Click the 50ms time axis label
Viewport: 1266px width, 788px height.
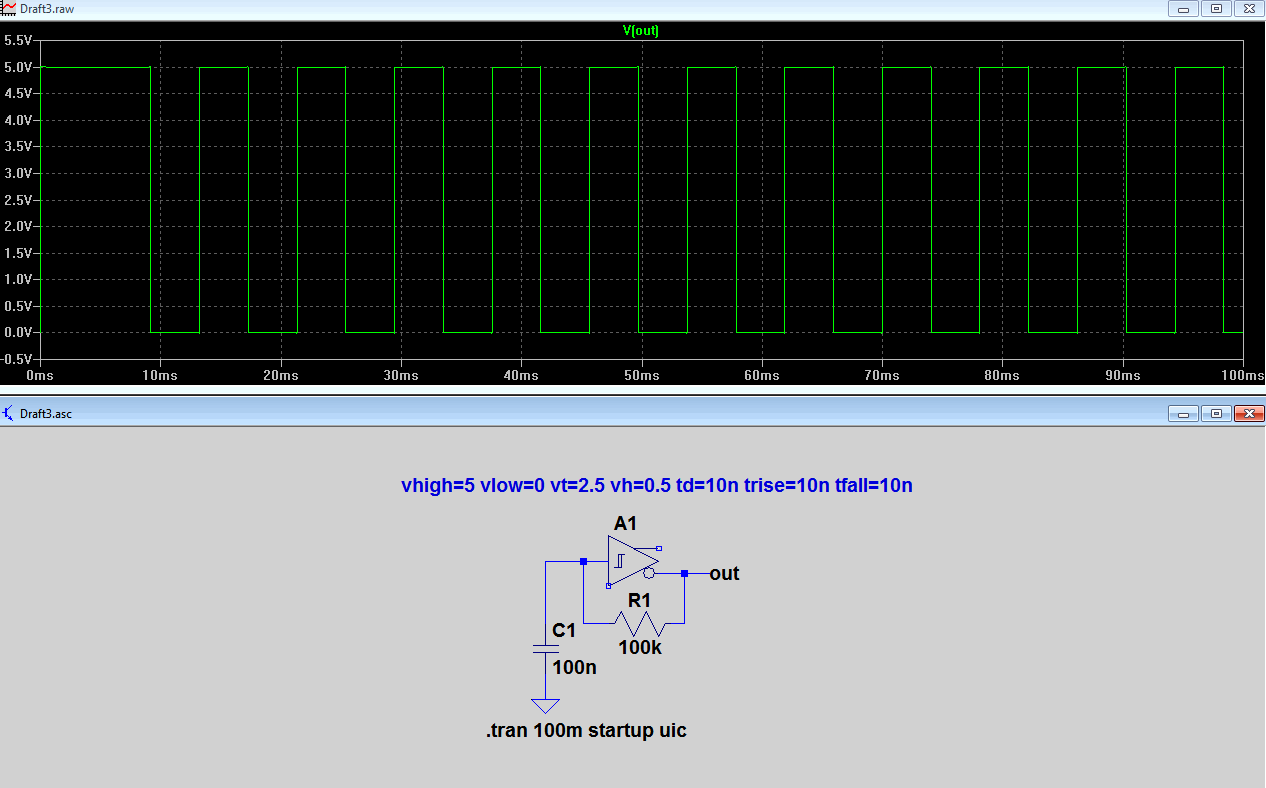click(641, 375)
